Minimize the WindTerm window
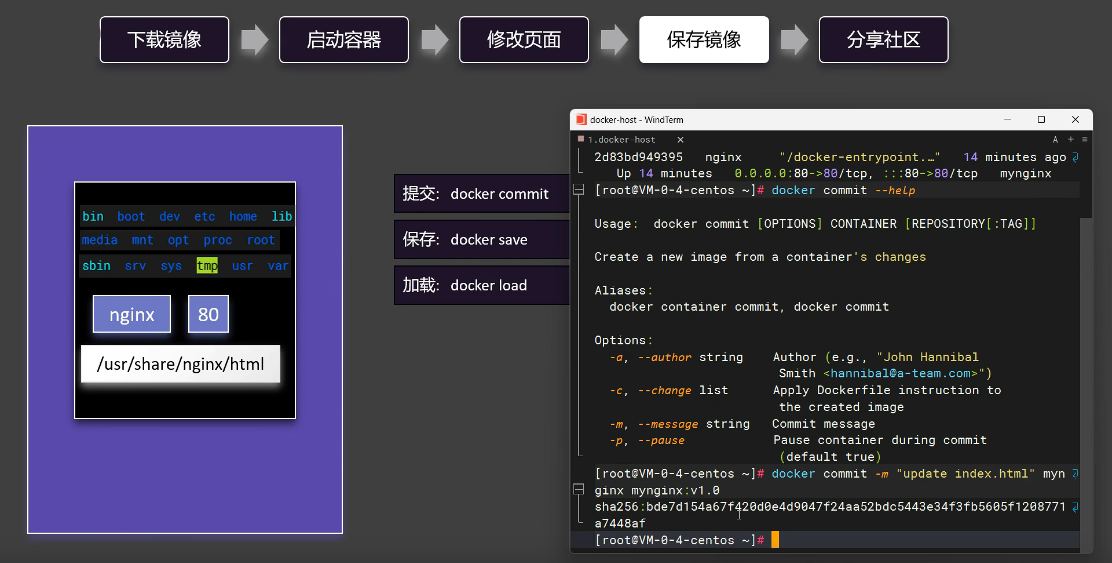 pos(1006,119)
